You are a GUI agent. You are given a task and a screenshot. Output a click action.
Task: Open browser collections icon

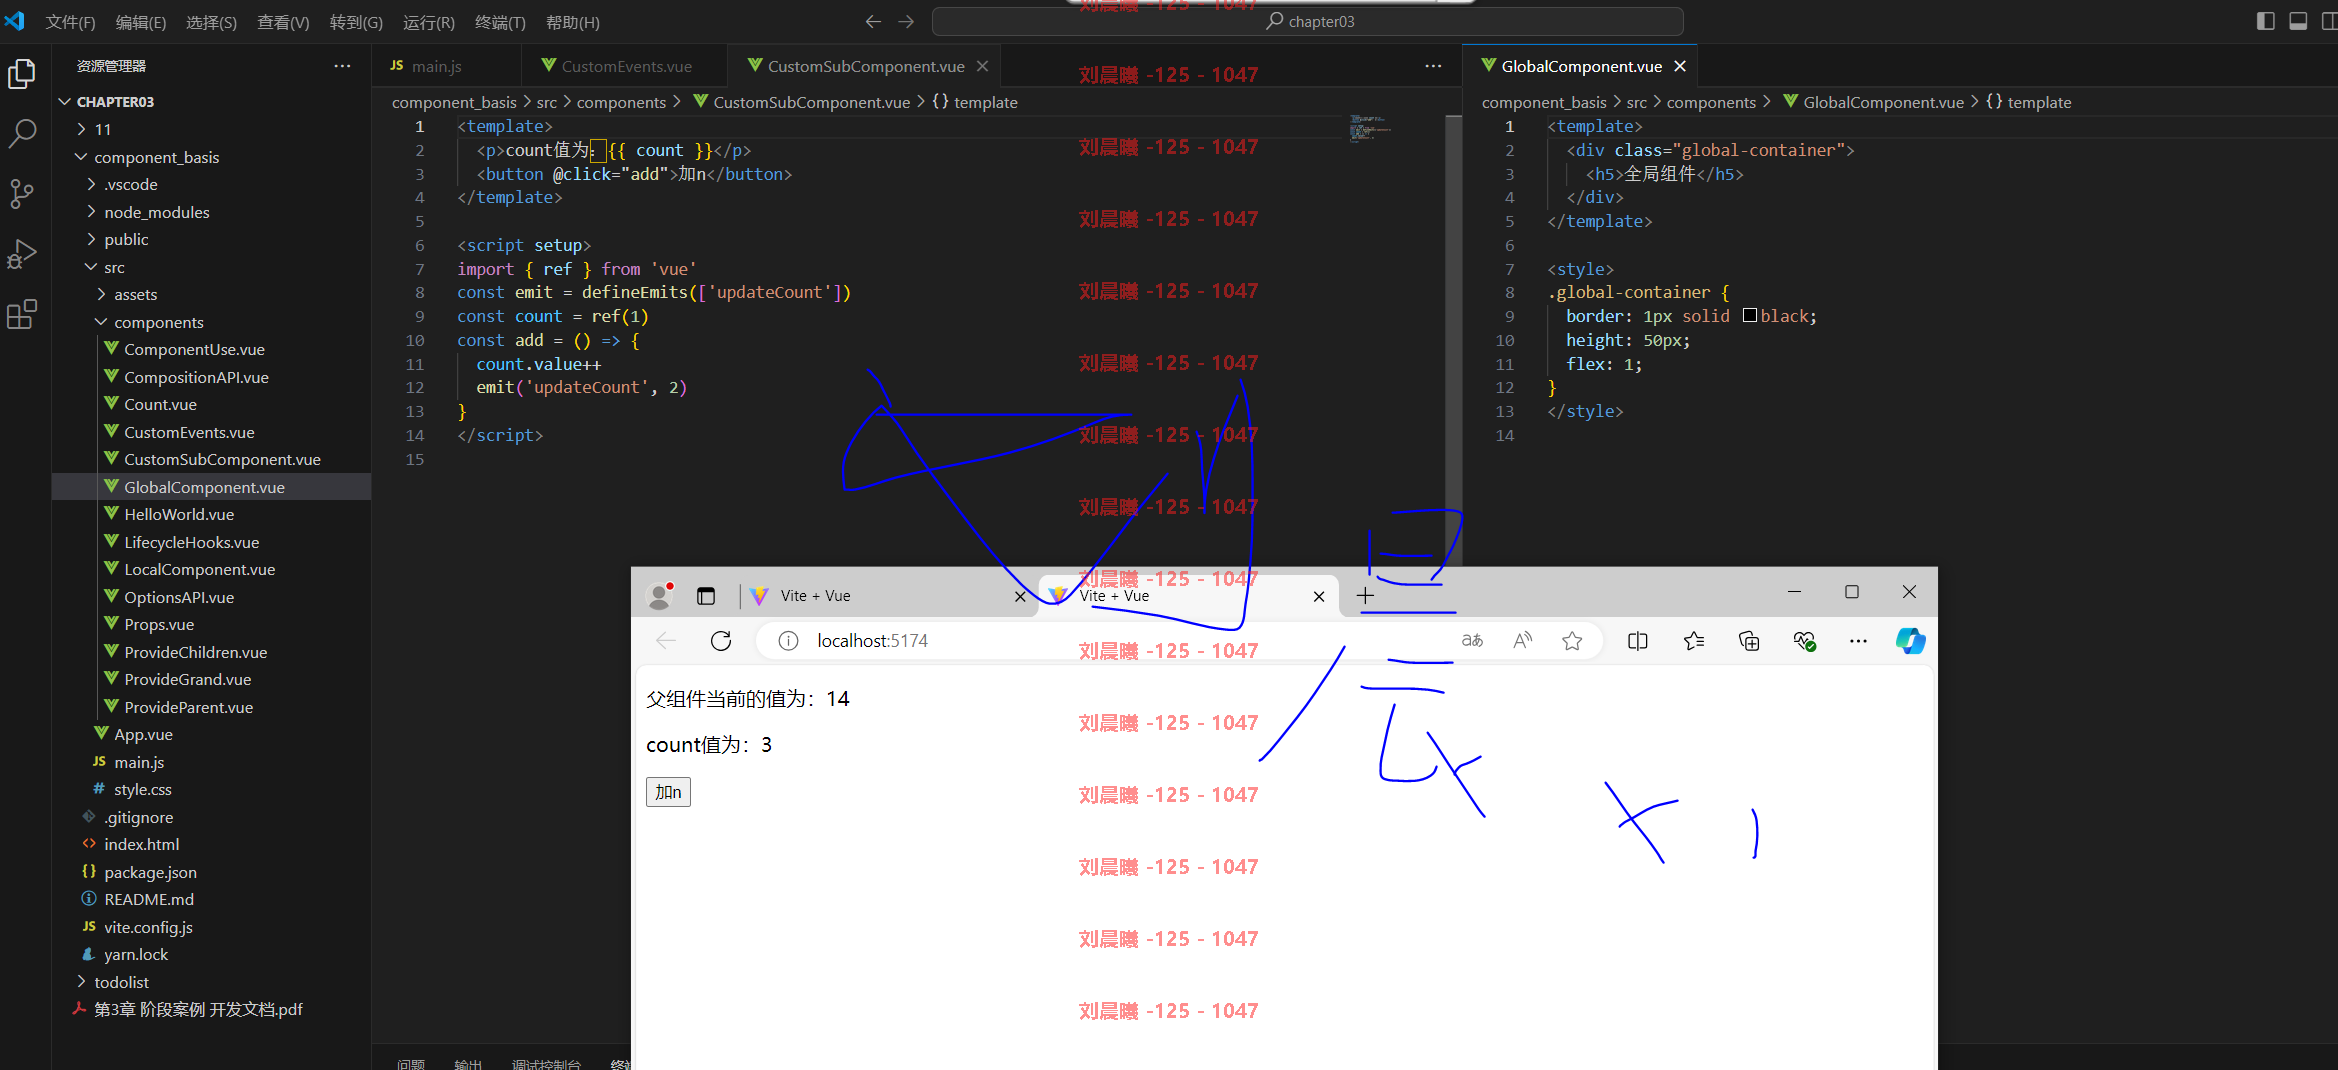coord(1749,641)
